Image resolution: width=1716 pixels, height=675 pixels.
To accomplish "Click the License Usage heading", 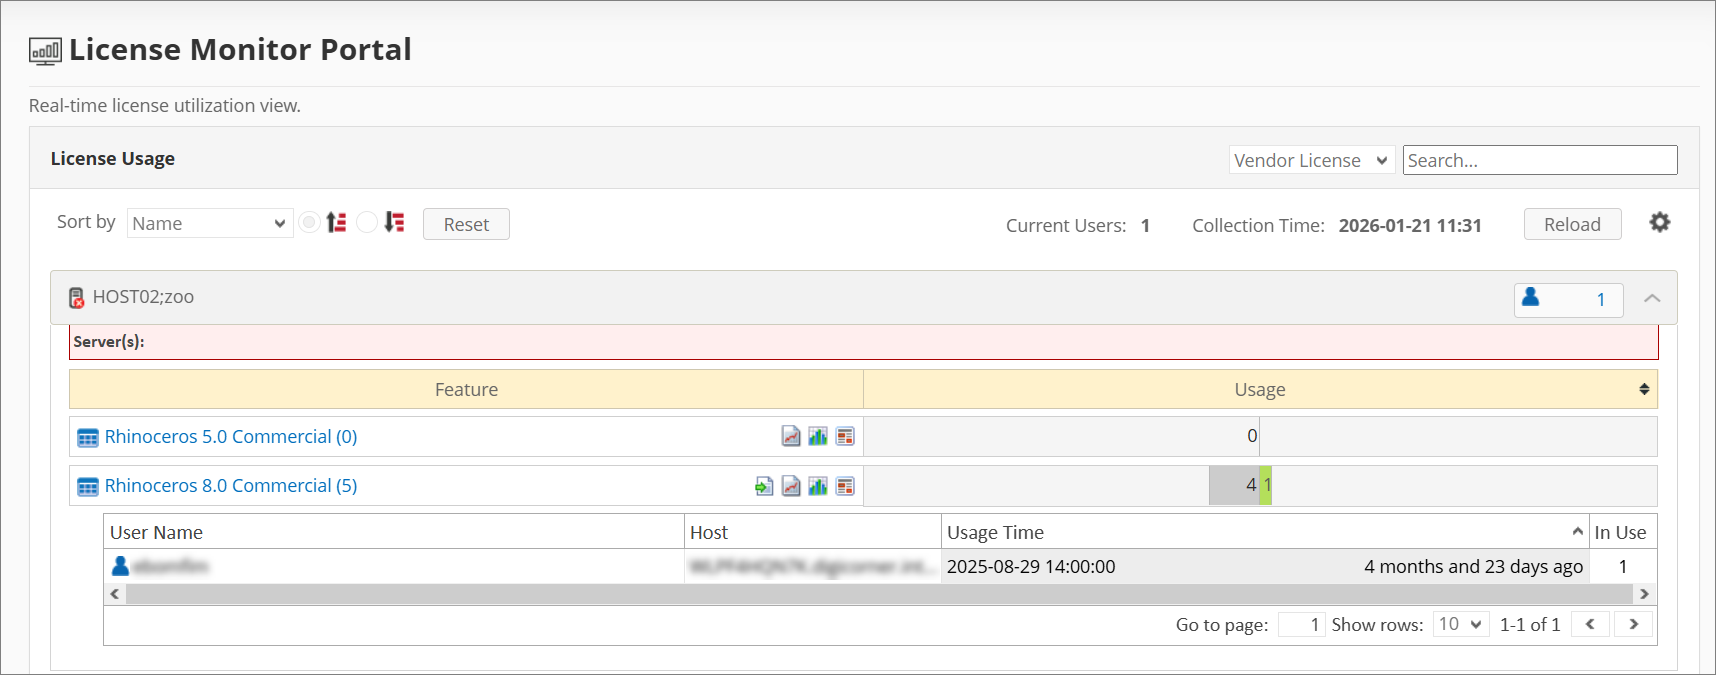I will pyautogui.click(x=113, y=159).
